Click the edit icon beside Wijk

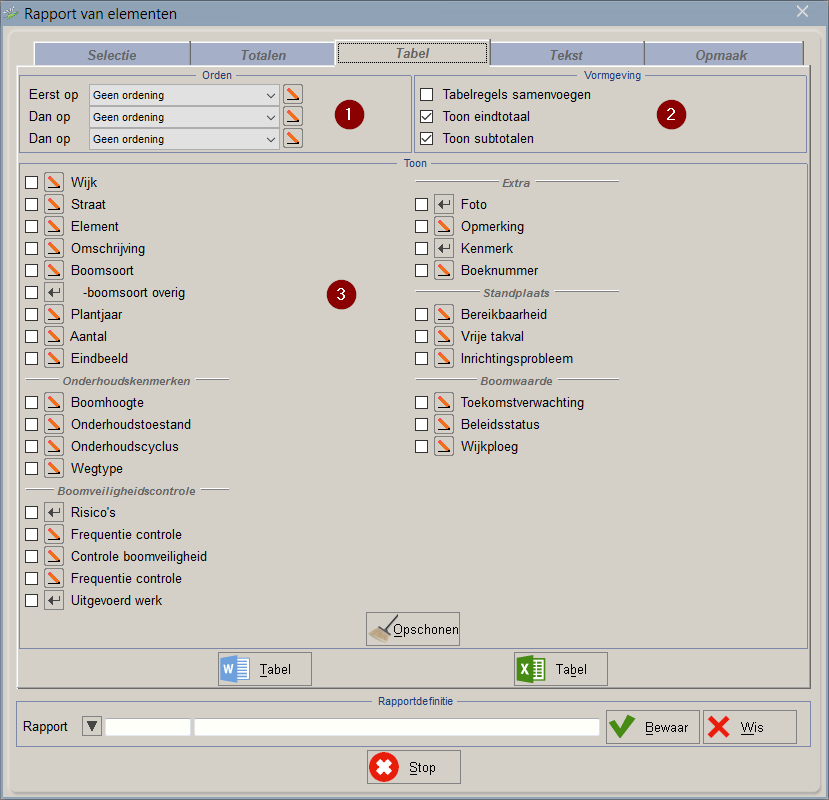[54, 182]
